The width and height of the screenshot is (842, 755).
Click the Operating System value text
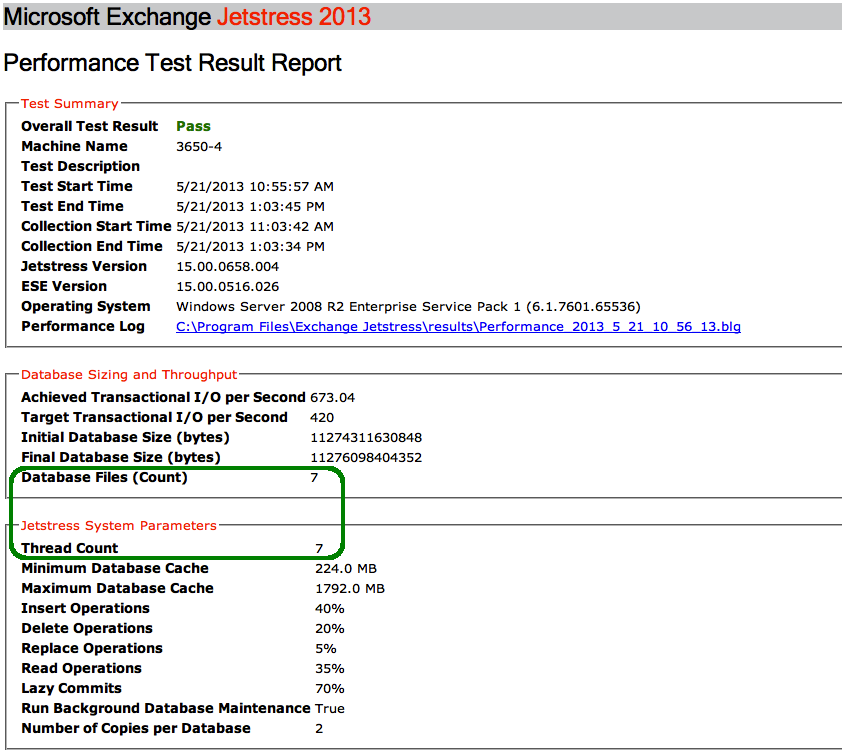(408, 307)
